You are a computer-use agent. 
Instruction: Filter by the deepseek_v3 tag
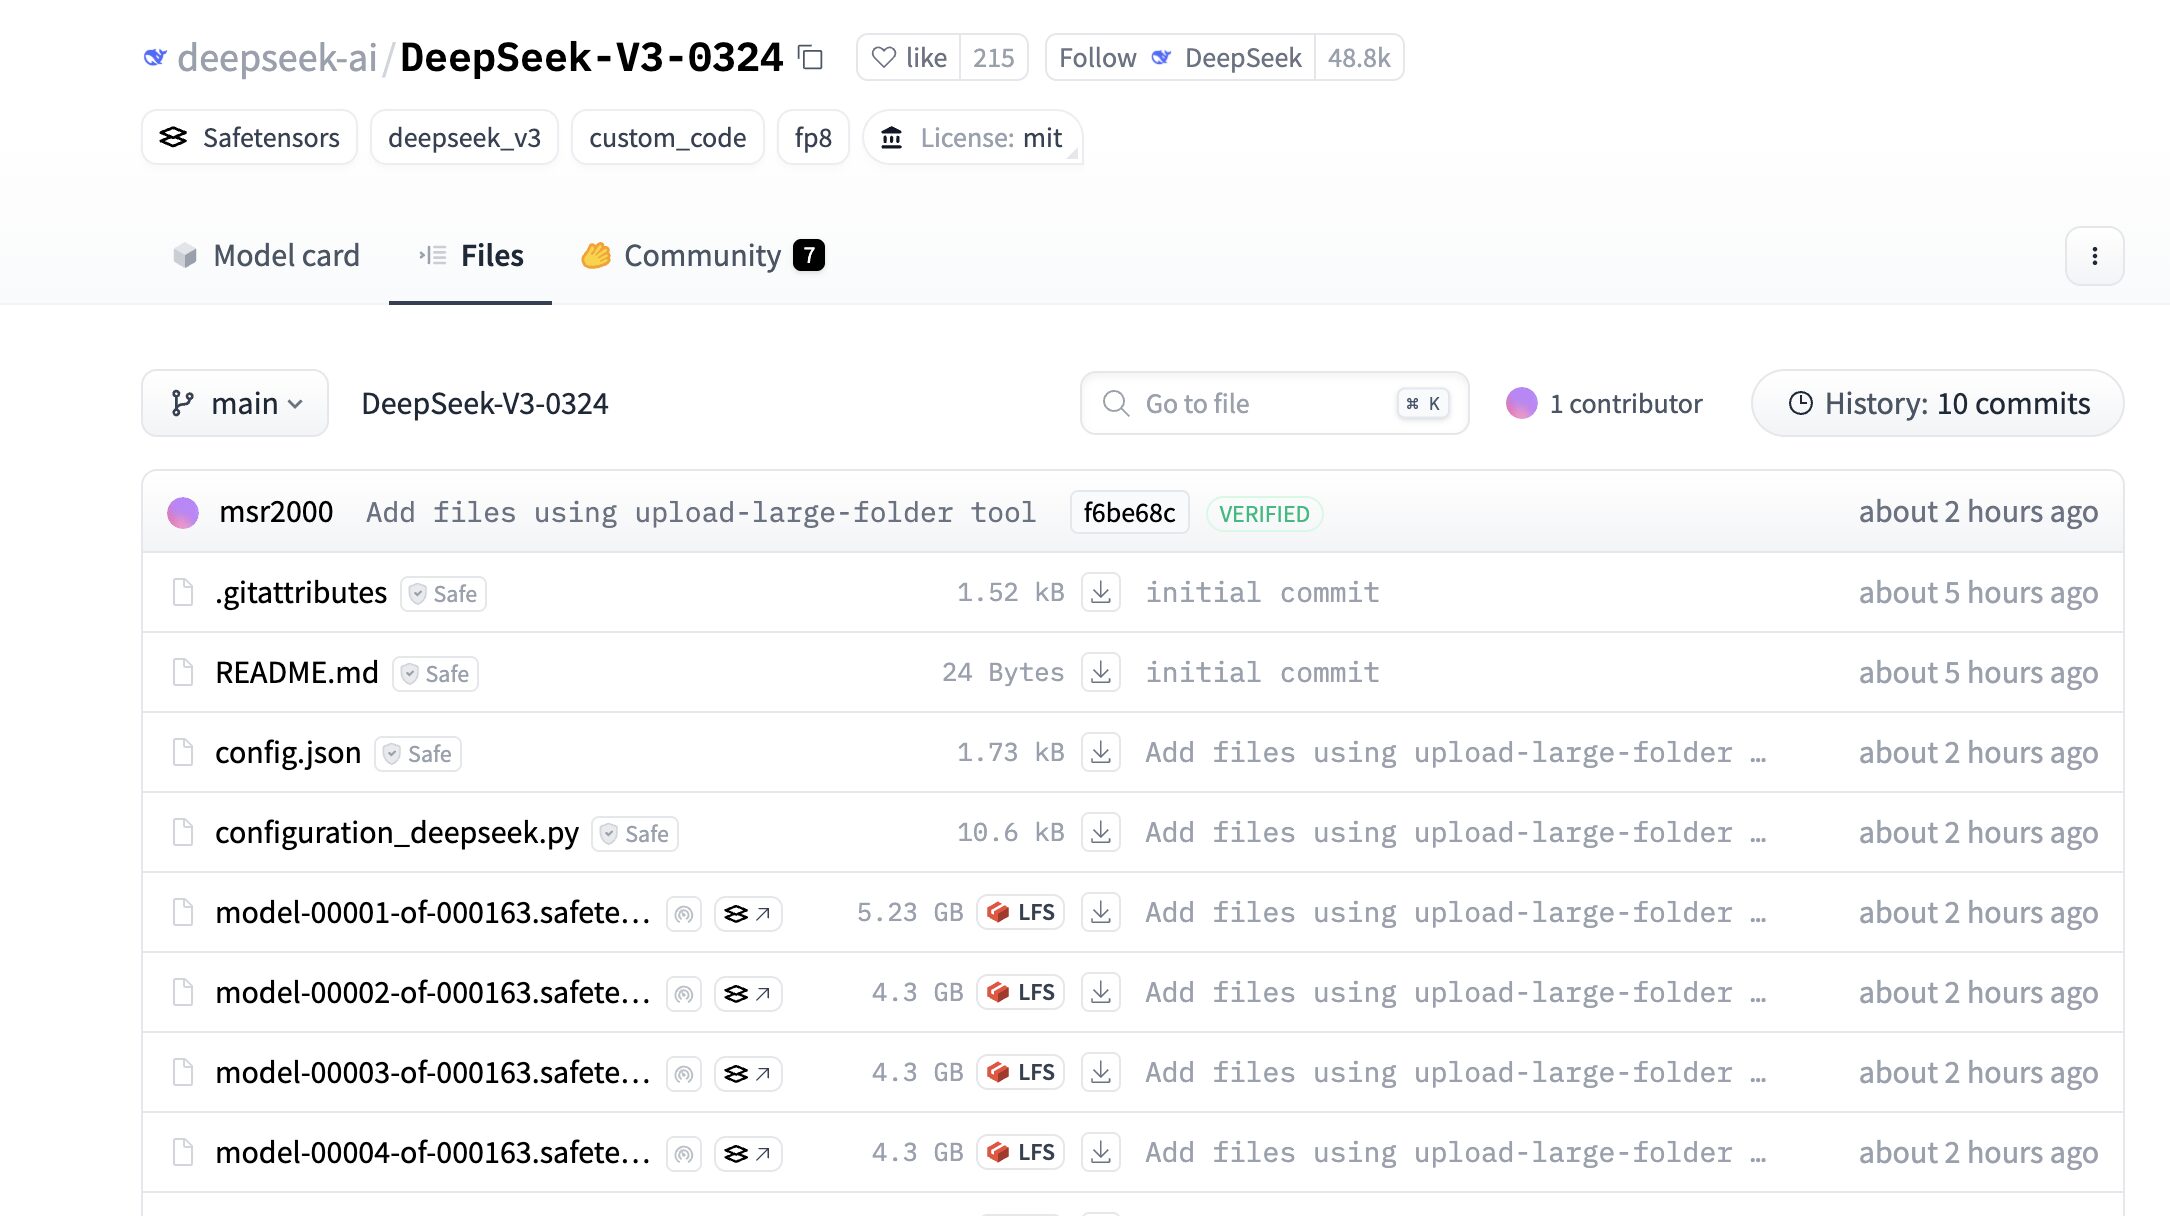(x=464, y=138)
